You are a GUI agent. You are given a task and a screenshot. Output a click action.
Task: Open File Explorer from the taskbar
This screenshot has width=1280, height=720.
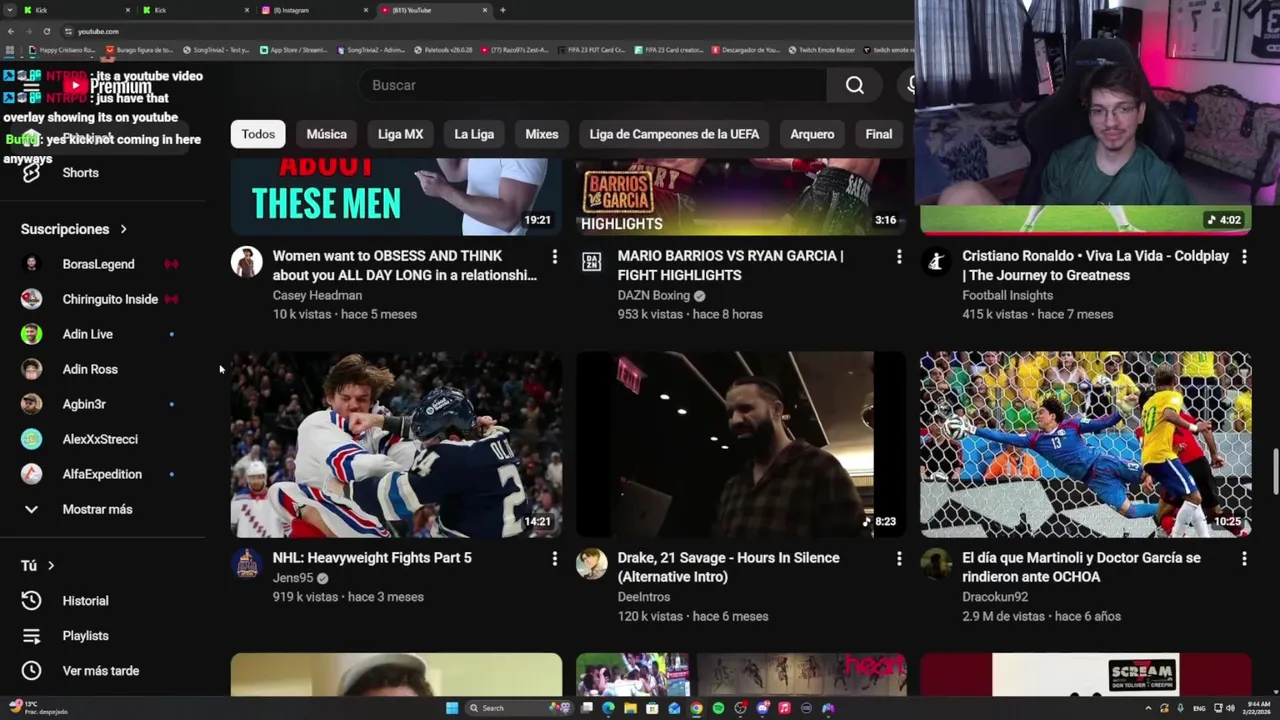pos(630,708)
